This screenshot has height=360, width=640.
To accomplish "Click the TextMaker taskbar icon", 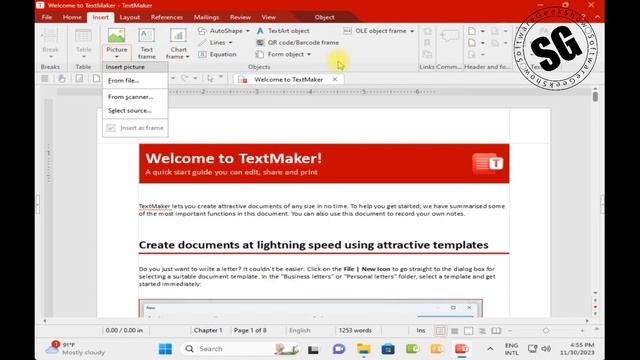I will [x=462, y=349].
